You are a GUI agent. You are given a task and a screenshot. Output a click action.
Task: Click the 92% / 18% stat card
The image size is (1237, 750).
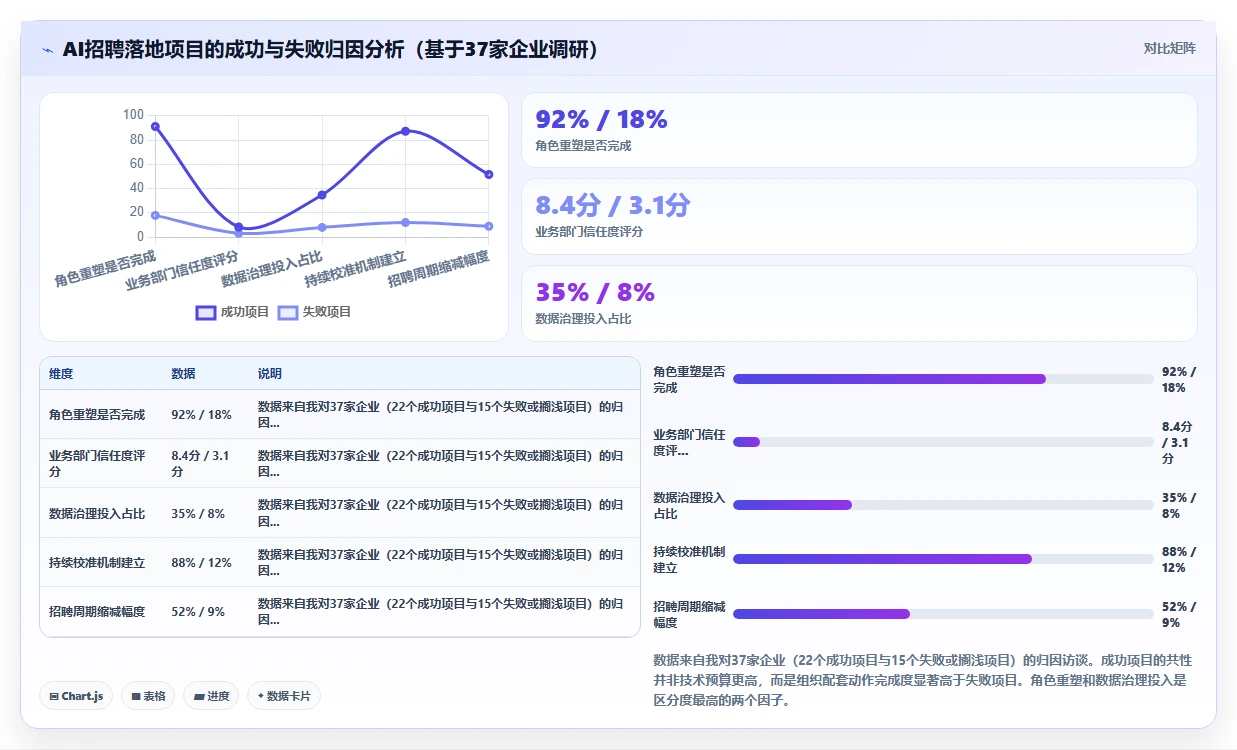click(859, 130)
